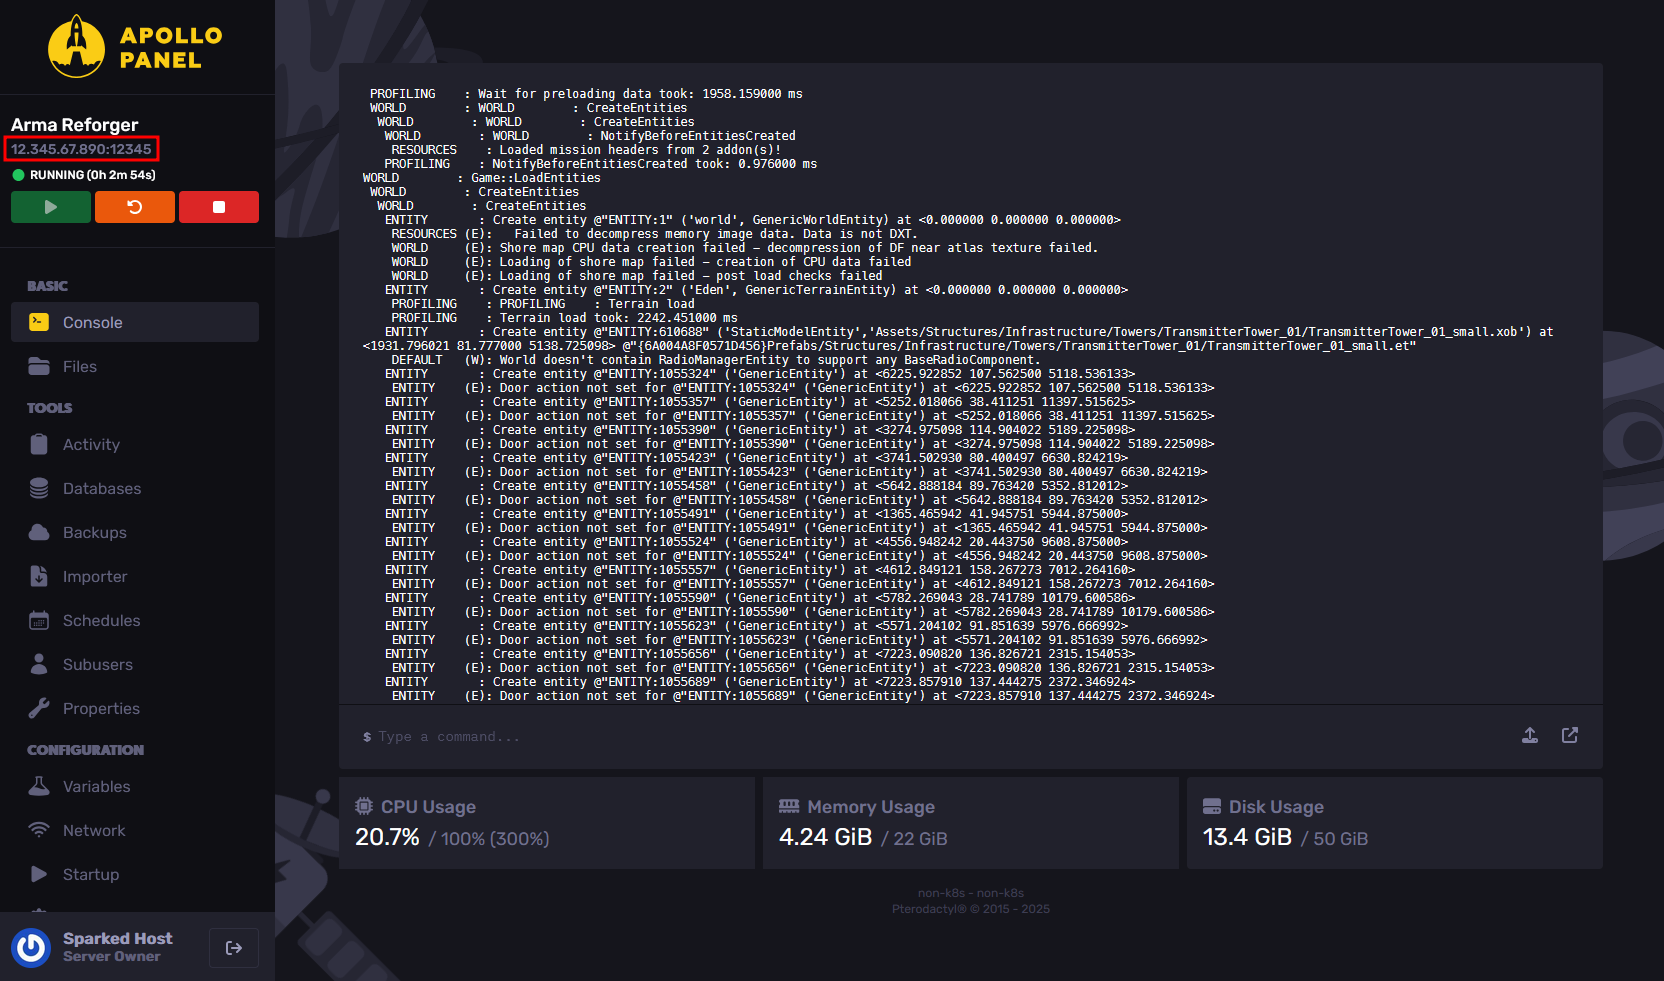Focus the Type a command input
This screenshot has height=981, width=1664.
click(930, 737)
